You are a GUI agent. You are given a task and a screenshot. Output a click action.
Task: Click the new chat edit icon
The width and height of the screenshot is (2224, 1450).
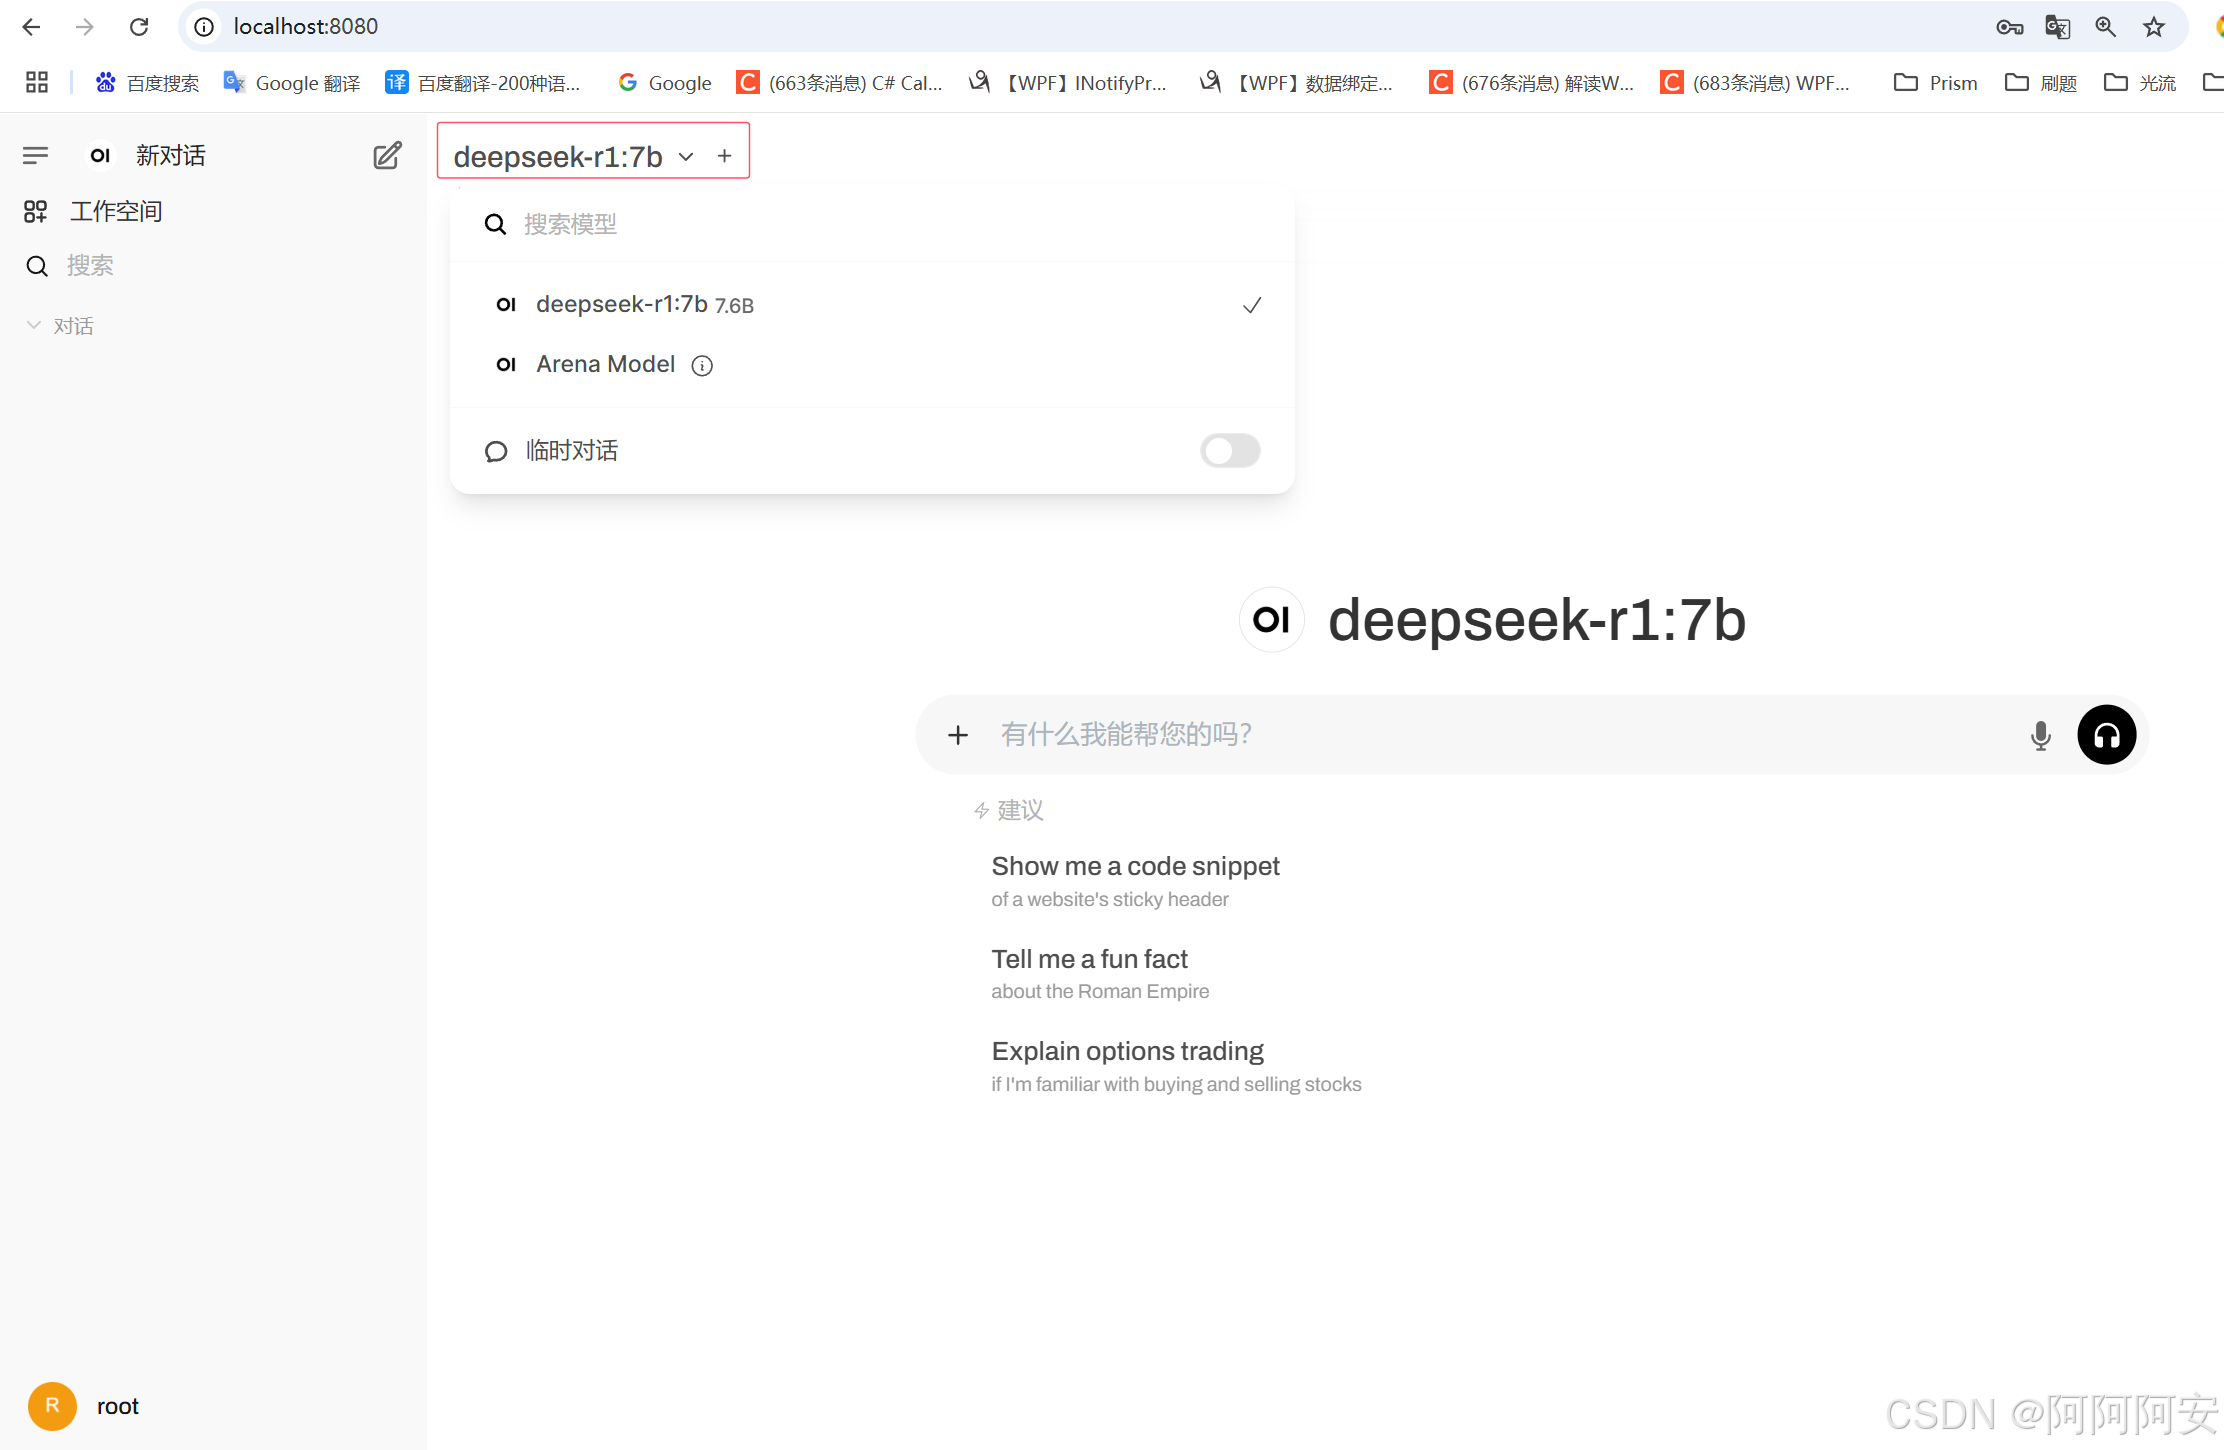click(387, 156)
